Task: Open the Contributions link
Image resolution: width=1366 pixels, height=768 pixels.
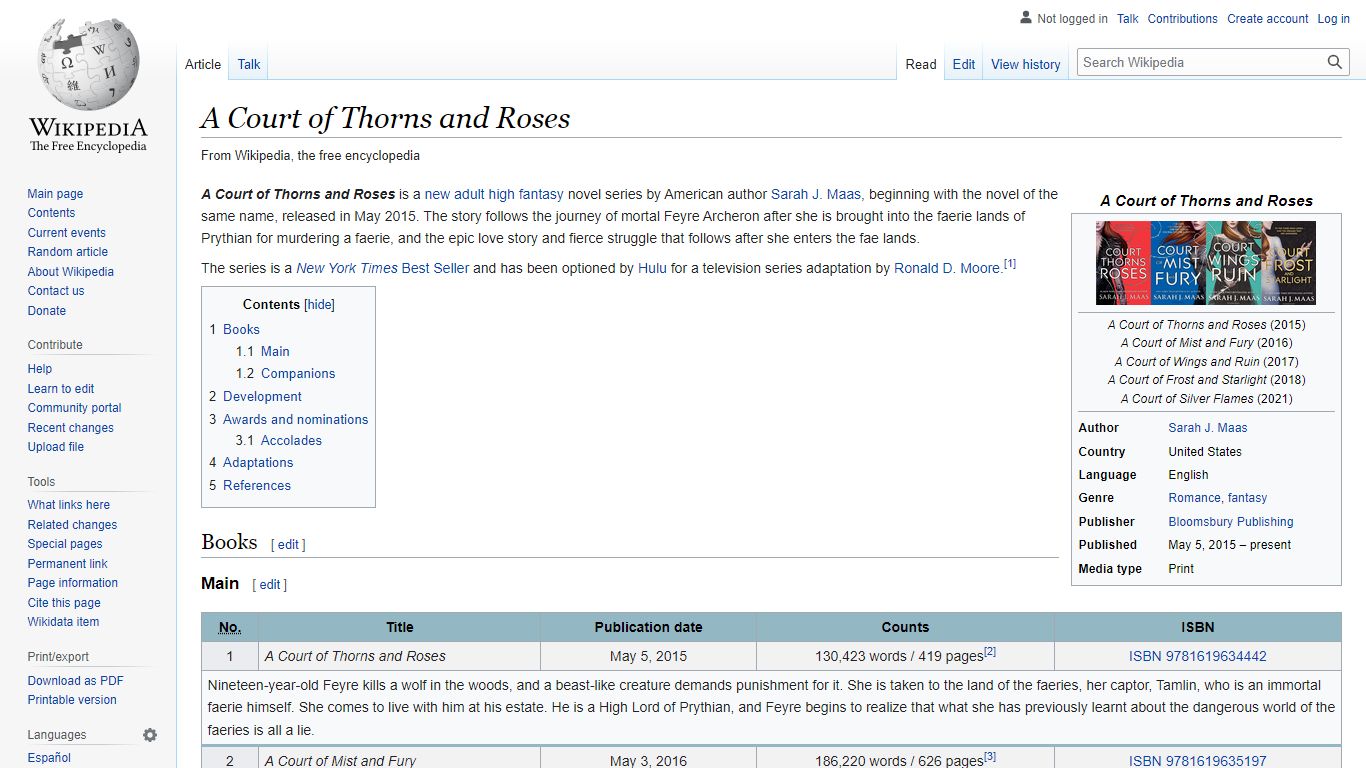Action: [1183, 18]
